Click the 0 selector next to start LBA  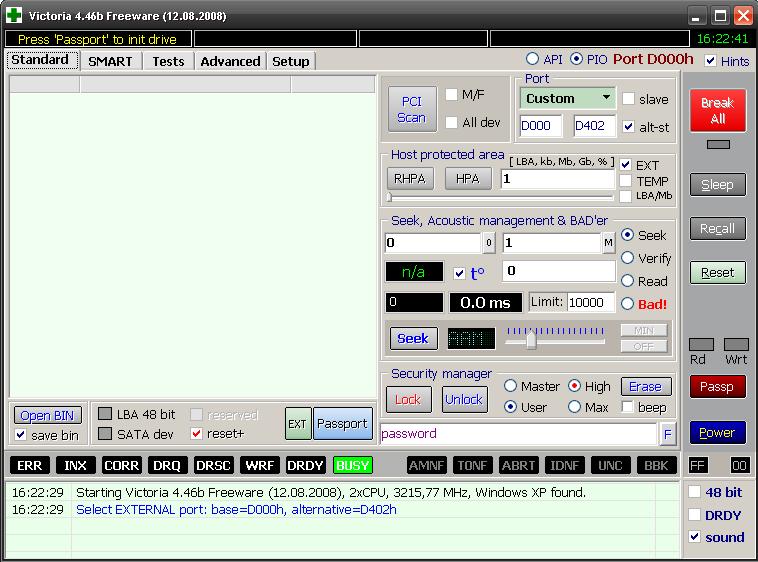(x=489, y=243)
